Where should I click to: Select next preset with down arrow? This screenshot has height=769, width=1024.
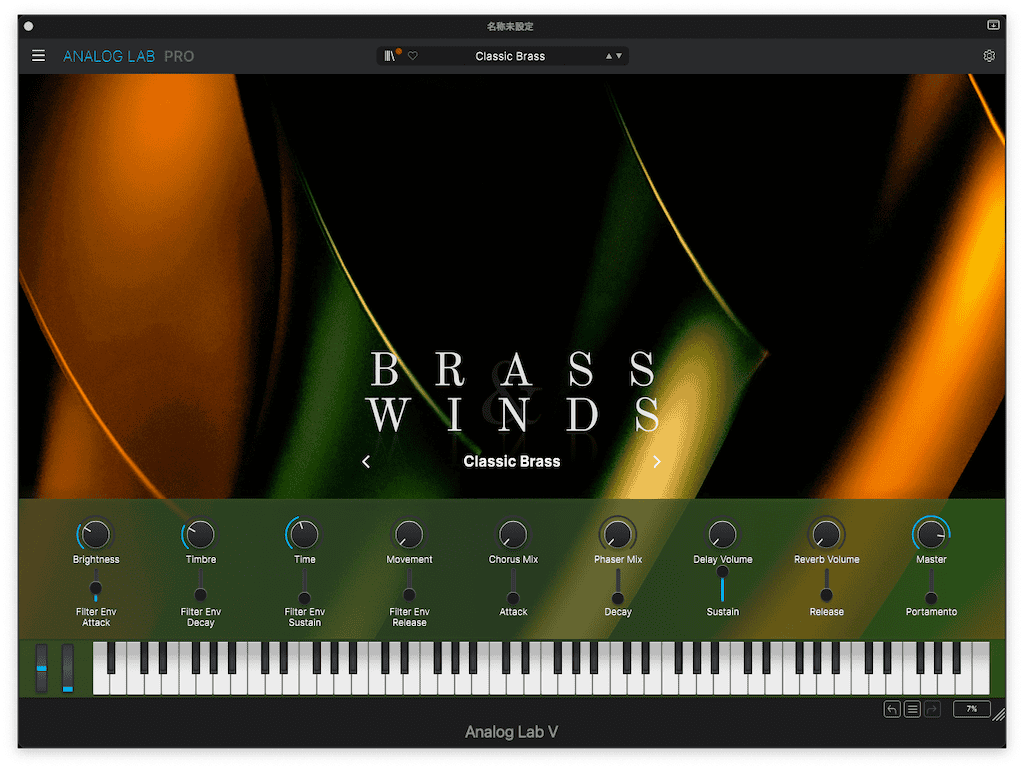pyautogui.click(x=619, y=56)
